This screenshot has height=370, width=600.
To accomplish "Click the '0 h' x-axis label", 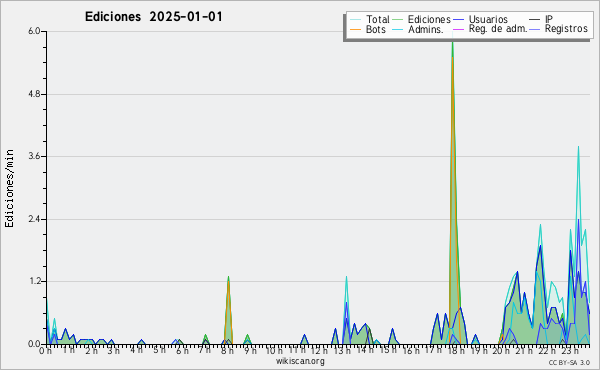I will tap(46, 351).
